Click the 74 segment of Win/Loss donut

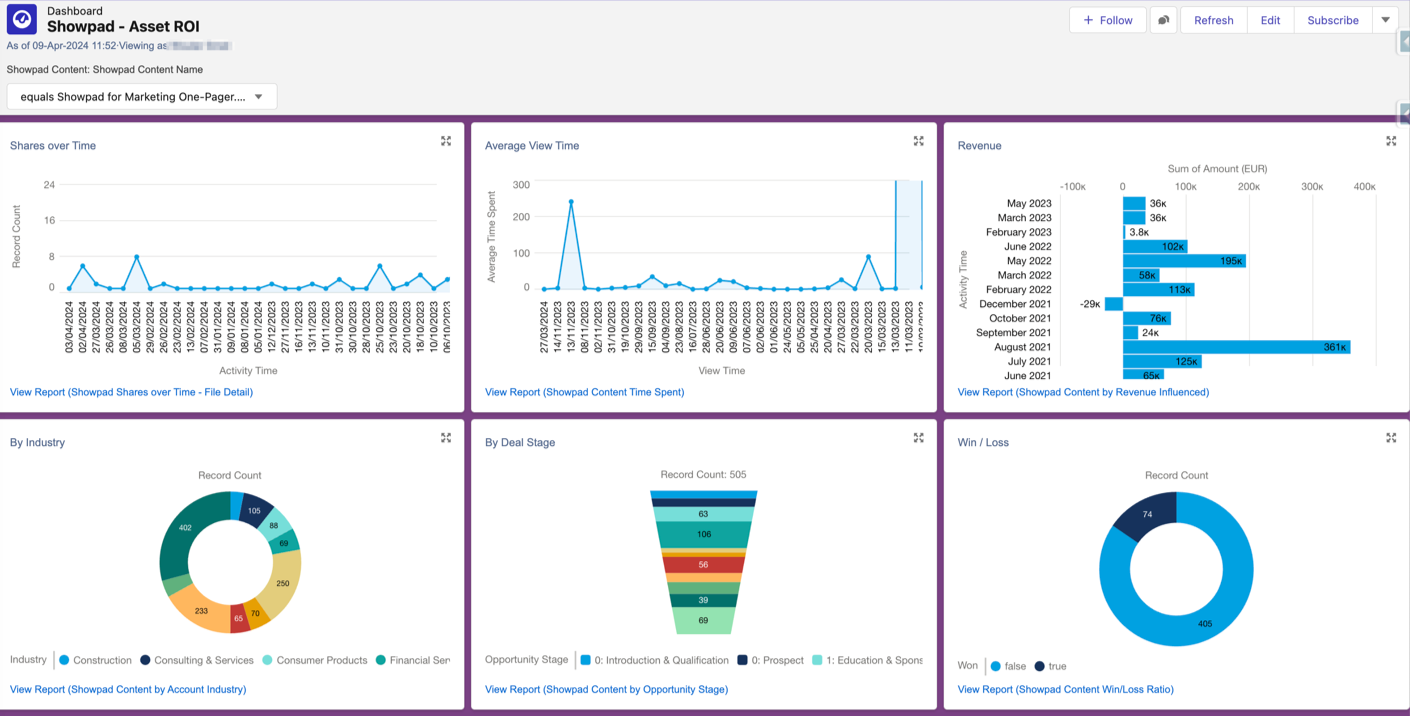1147,515
